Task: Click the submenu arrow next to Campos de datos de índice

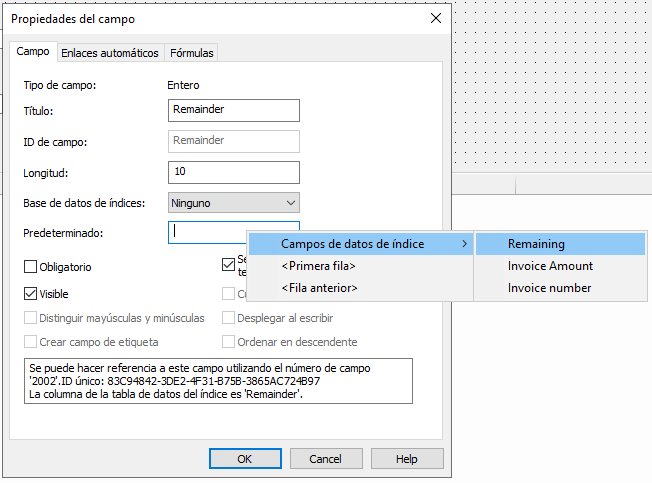Action: click(464, 244)
